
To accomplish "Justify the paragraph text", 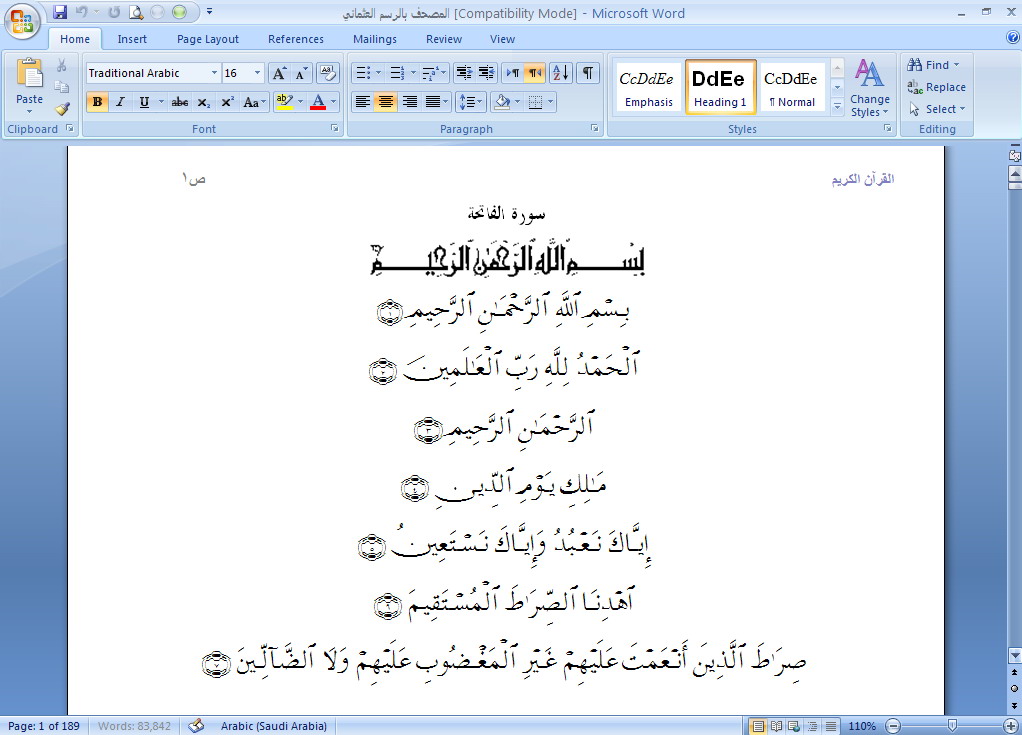I will [x=433, y=102].
